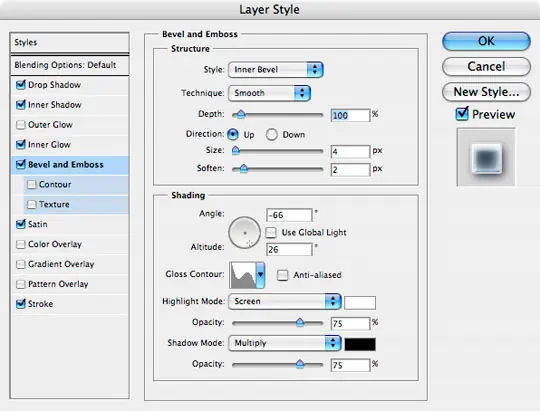The image size is (540, 411).
Task: Select the Down direction radio button
Action: coord(271,134)
